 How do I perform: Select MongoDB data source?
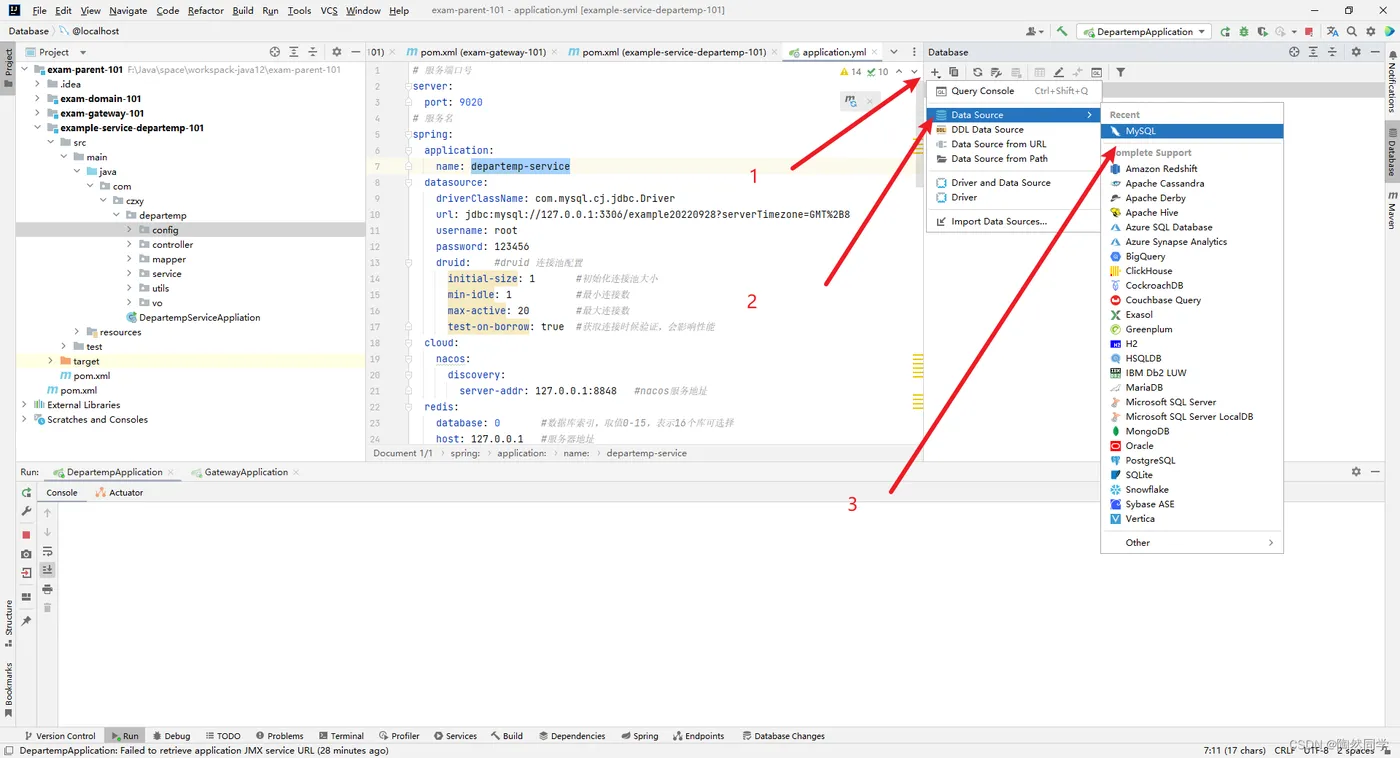coord(1192,431)
